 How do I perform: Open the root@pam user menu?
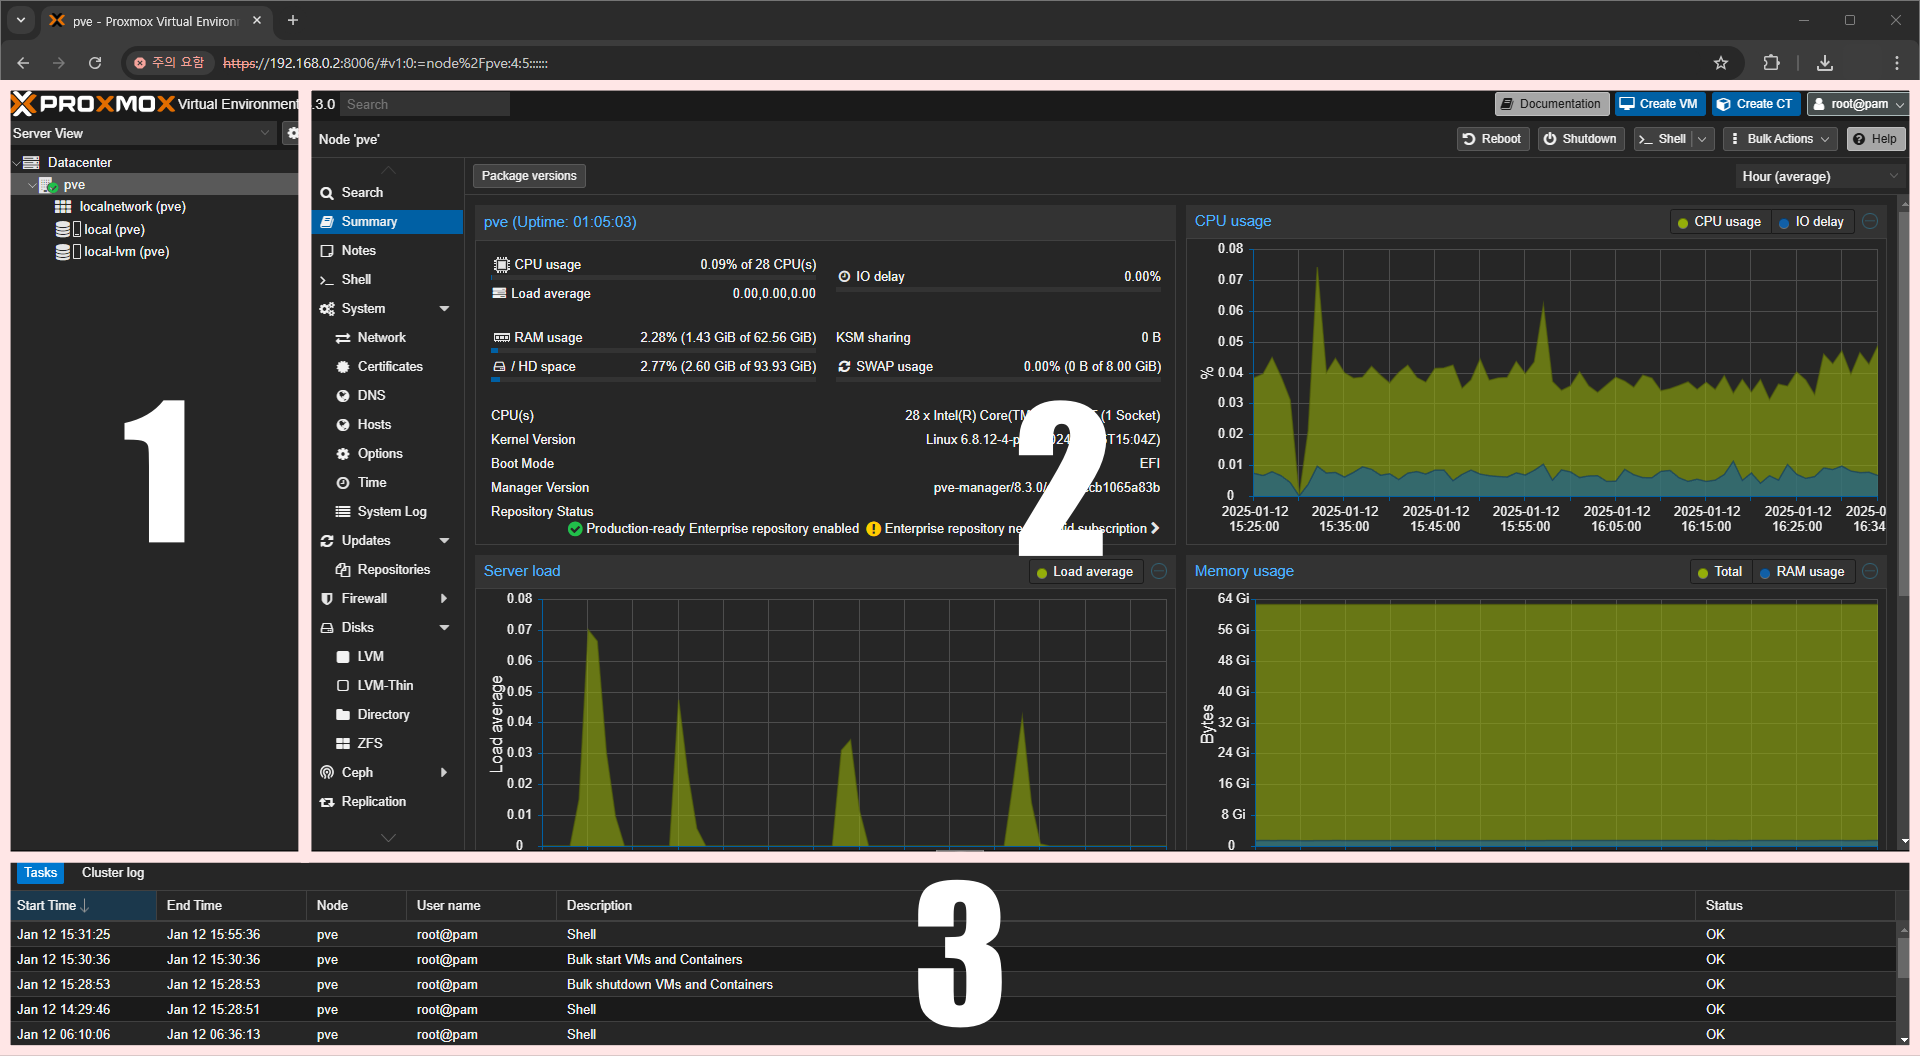pyautogui.click(x=1859, y=104)
